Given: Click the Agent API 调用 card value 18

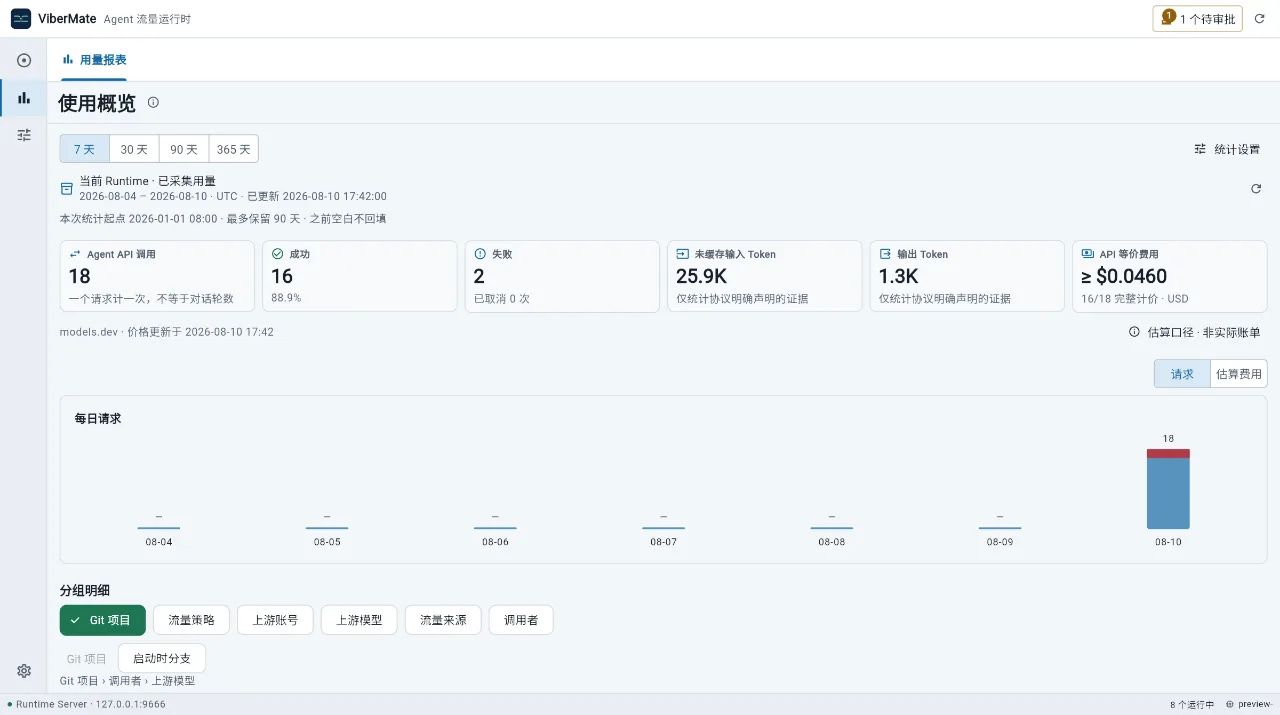Looking at the screenshot, I should click(80, 276).
